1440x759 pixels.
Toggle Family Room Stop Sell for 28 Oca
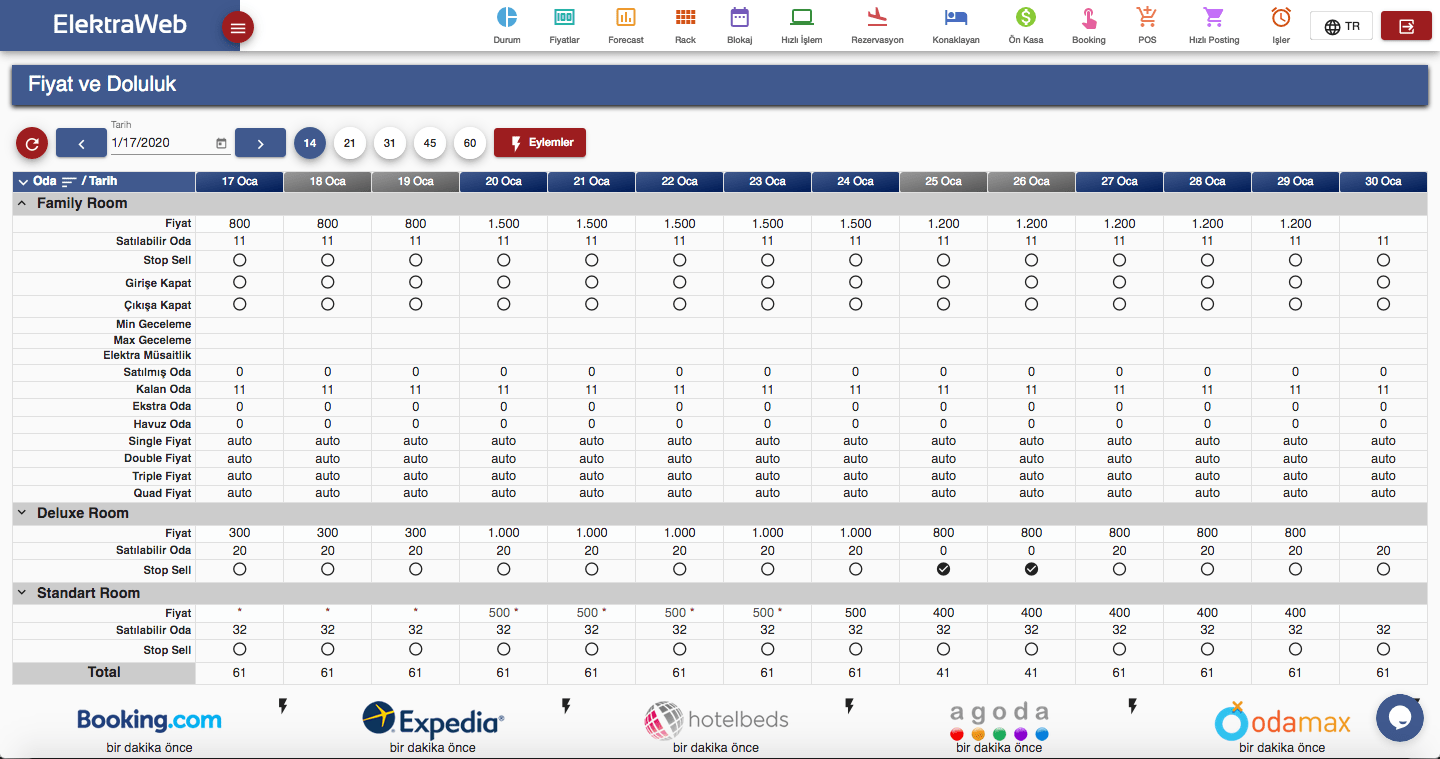[x=1207, y=260]
